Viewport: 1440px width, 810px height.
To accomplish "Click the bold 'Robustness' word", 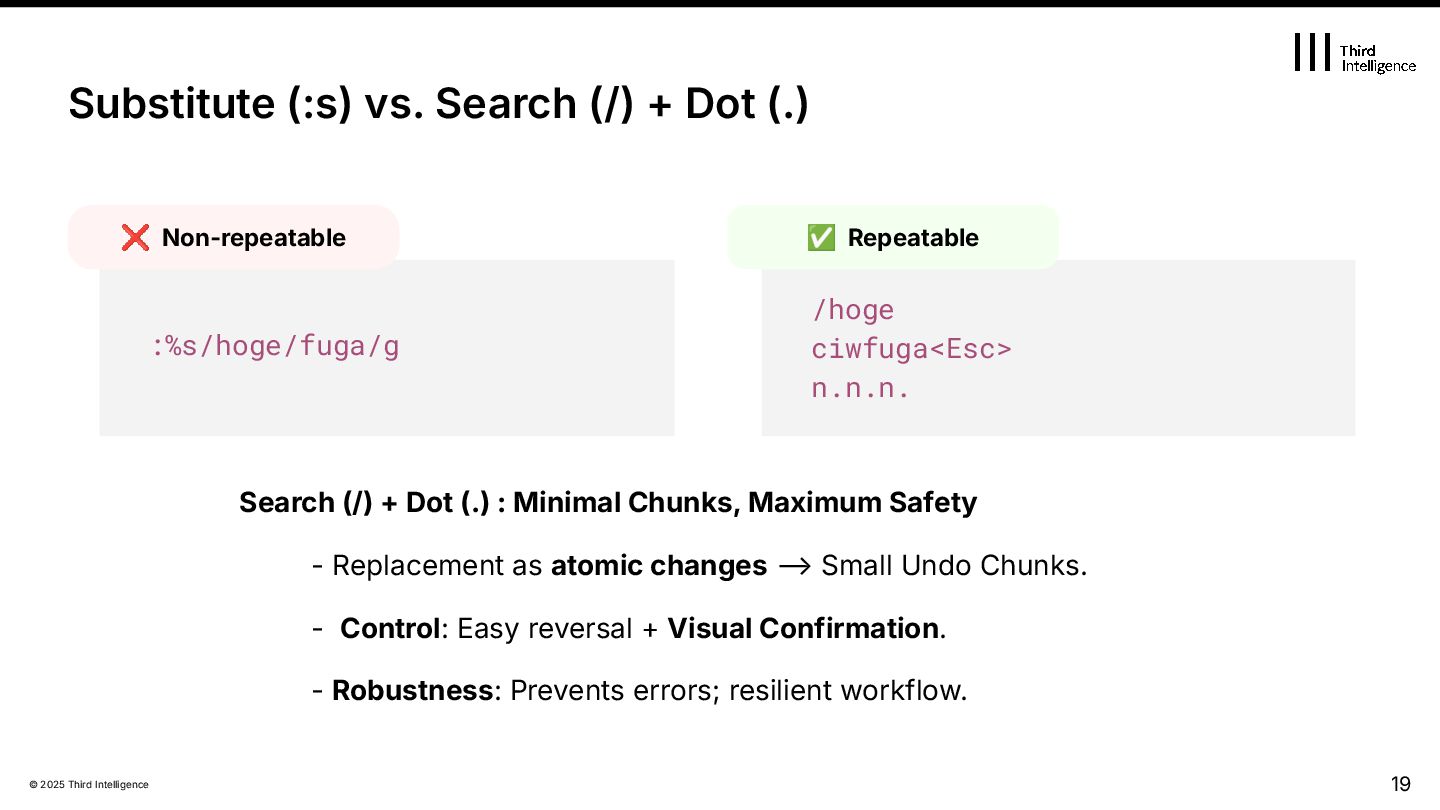I will click(412, 691).
